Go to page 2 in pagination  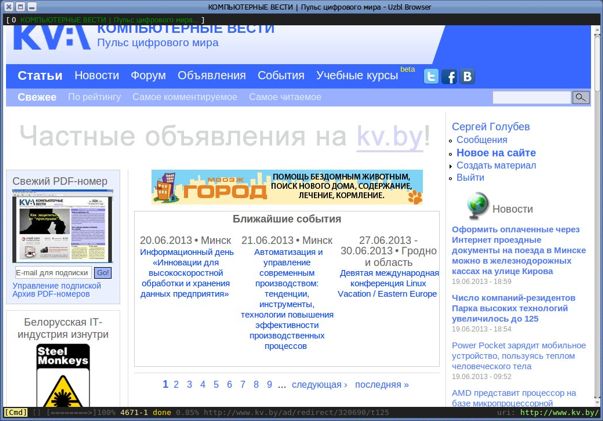coord(177,384)
